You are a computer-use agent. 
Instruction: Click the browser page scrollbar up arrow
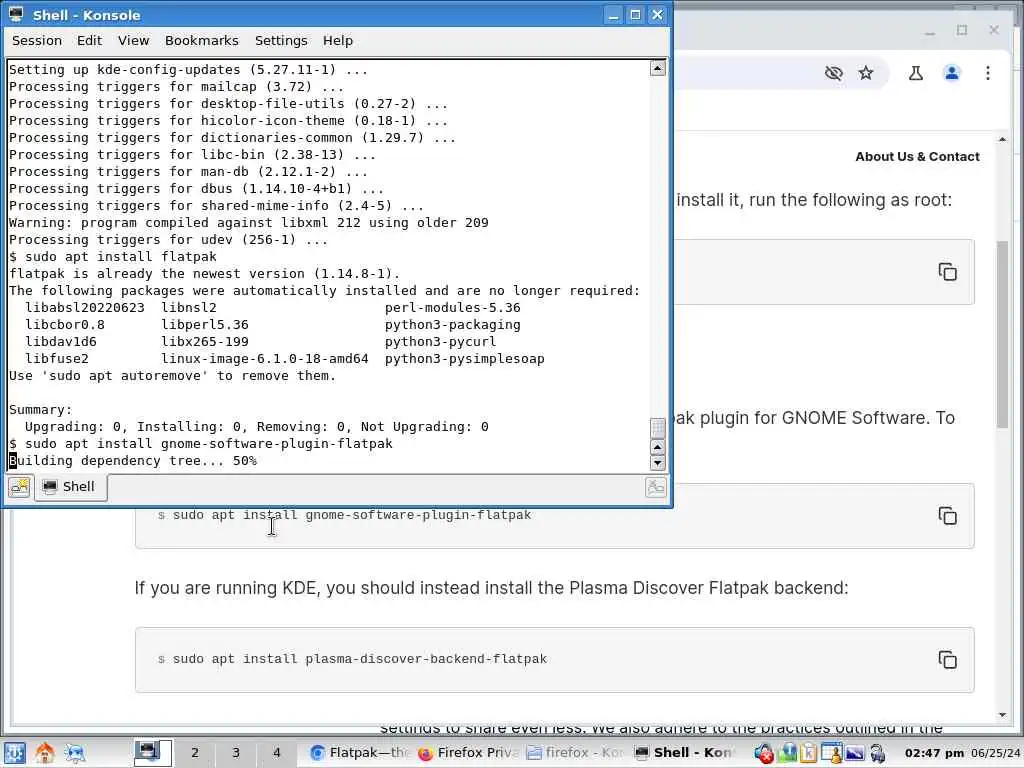pos(1002,140)
